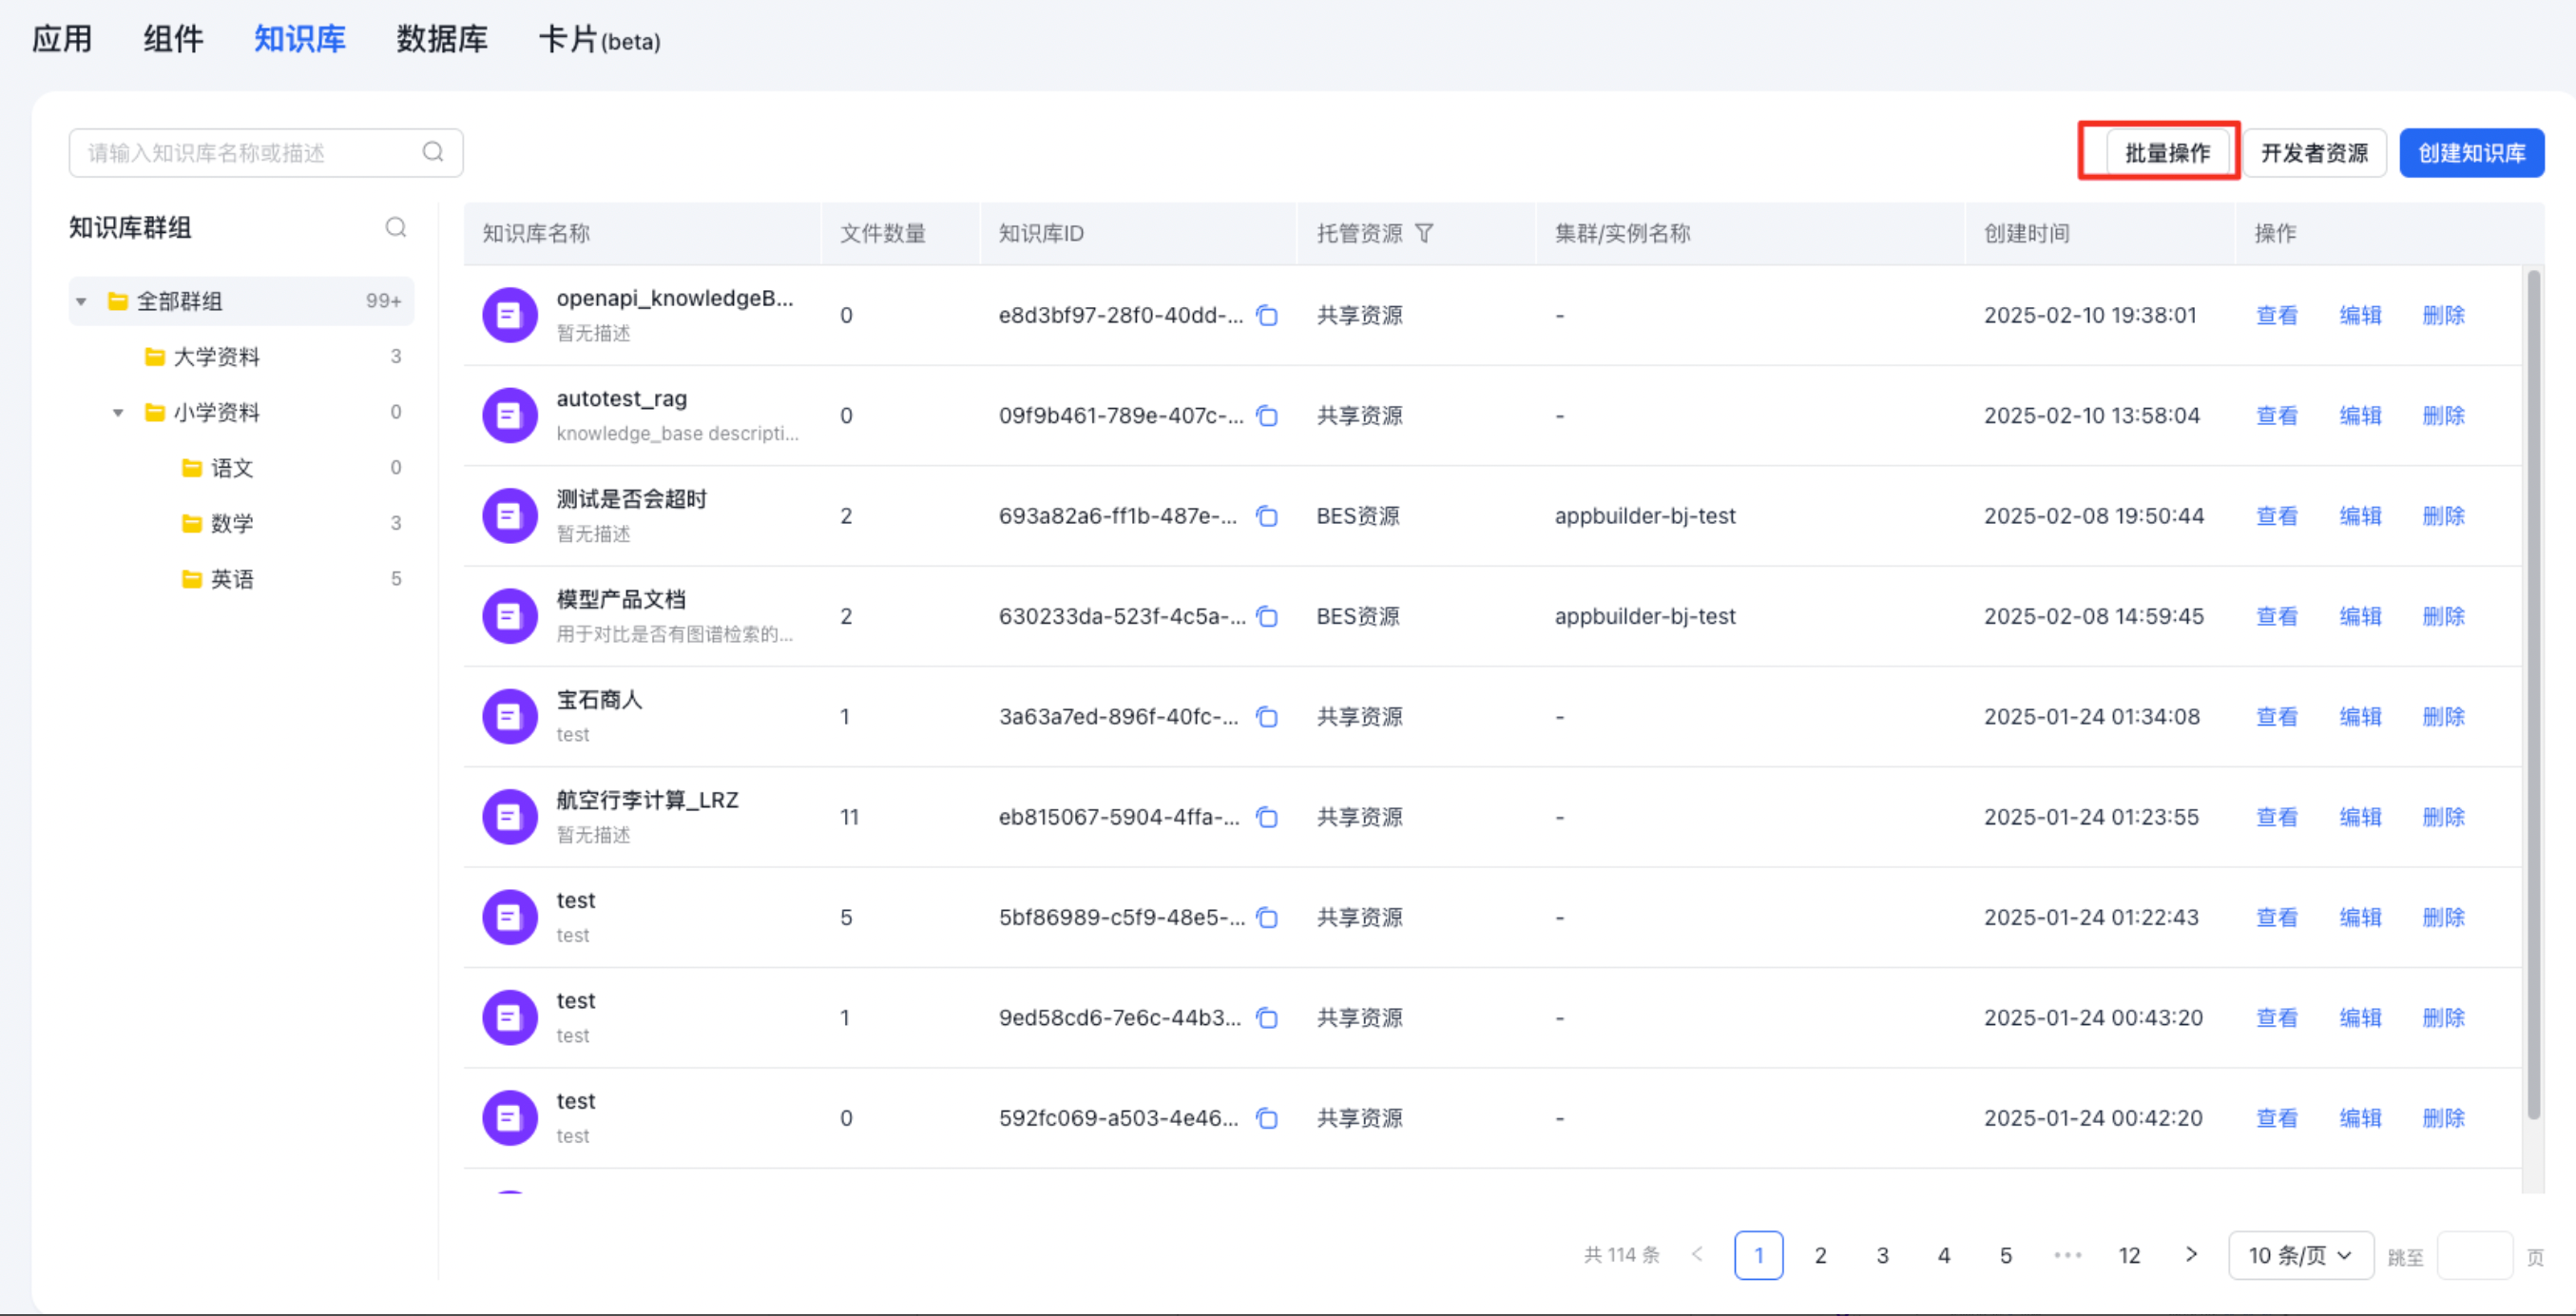Open the 10 条/页 page size dropdown
Viewport: 2576px width, 1316px height.
[x=2300, y=1255]
